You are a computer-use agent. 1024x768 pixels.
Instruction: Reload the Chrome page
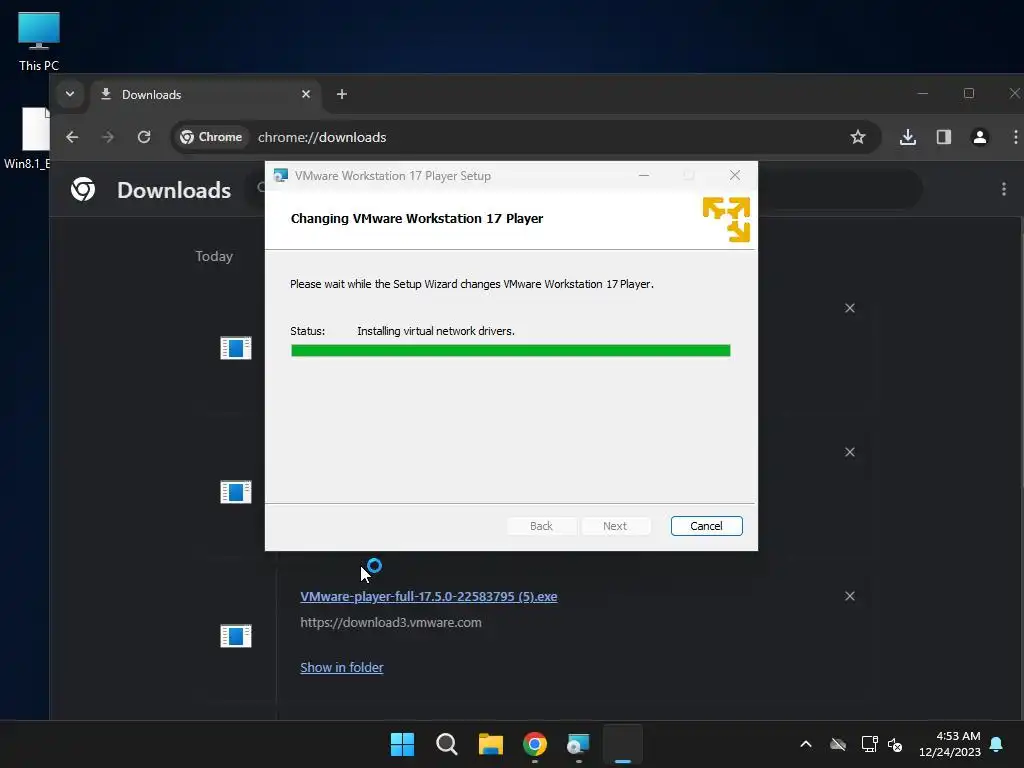pyautogui.click(x=144, y=137)
